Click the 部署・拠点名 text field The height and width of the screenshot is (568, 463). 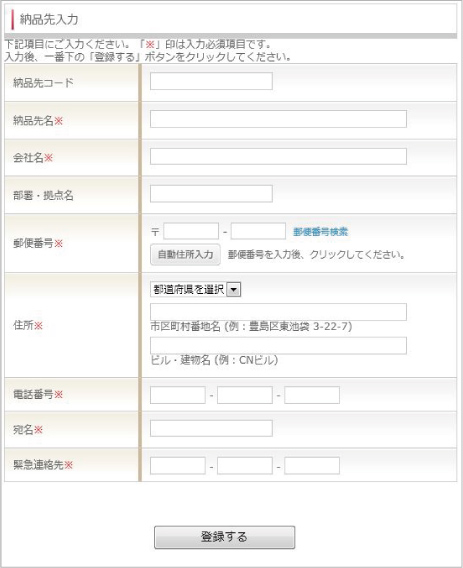pos(211,194)
